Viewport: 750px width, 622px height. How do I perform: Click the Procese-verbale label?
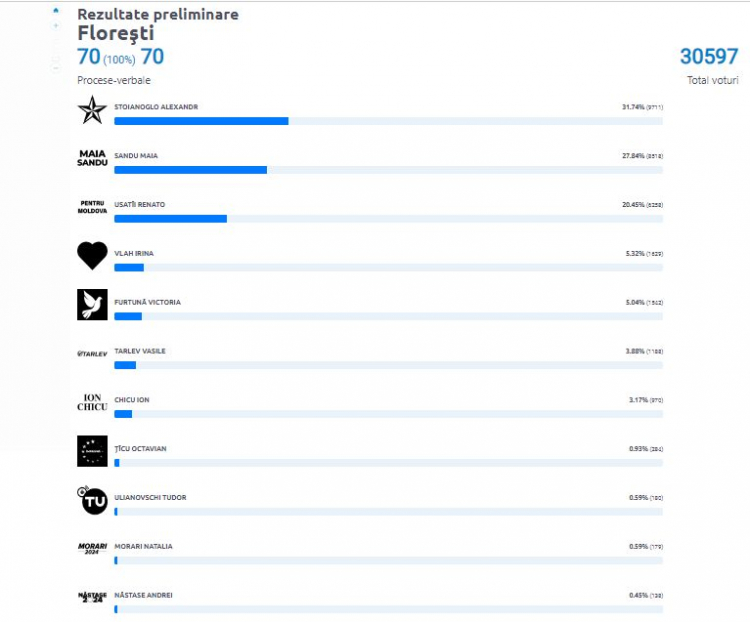tap(114, 80)
